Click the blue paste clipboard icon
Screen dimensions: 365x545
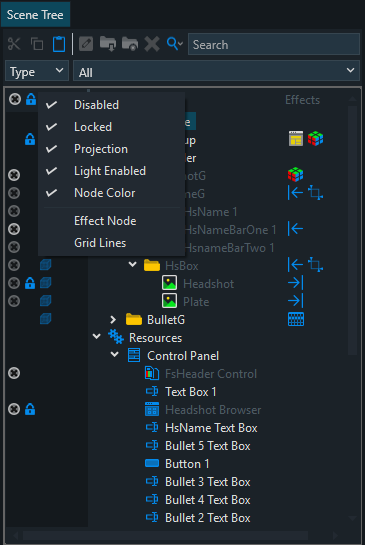tap(59, 44)
